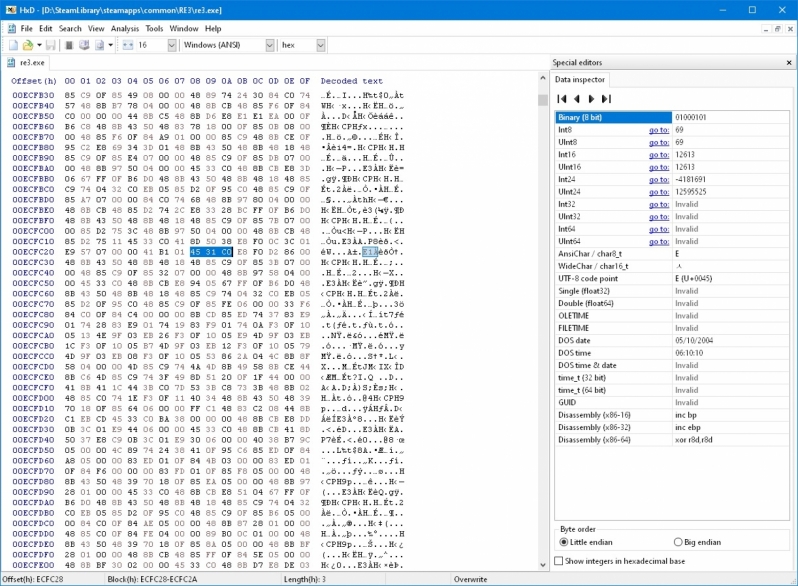Click the Save disk icon
Image resolution: width=798 pixels, height=586 pixels.
[x=50, y=45]
